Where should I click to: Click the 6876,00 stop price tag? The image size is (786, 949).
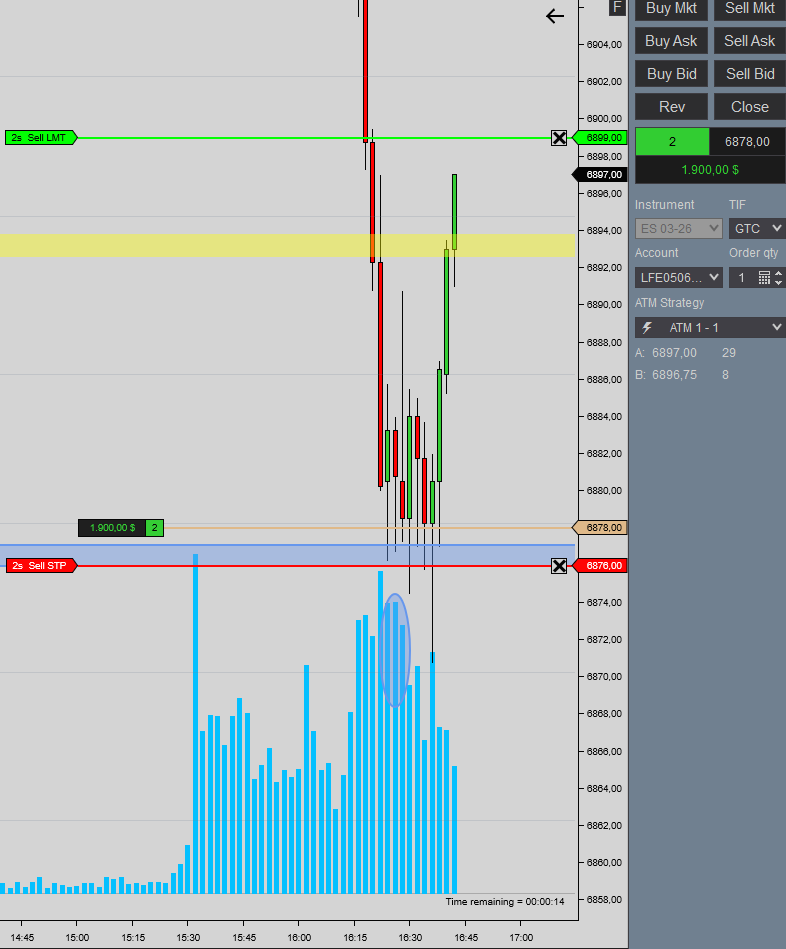click(600, 566)
